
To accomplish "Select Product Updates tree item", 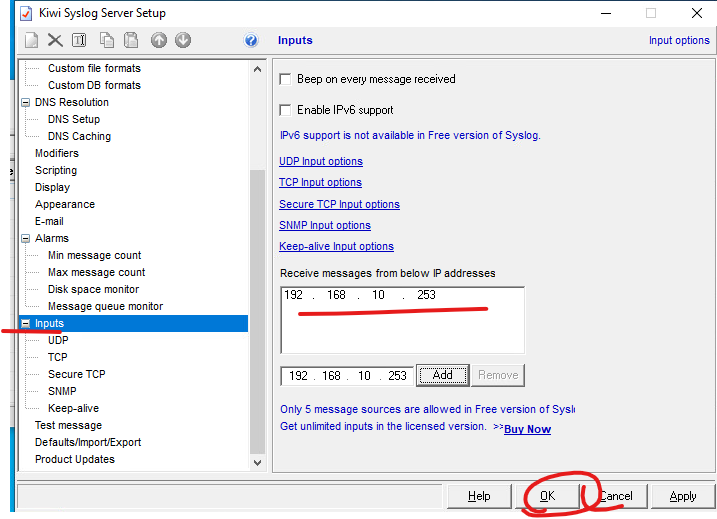I will [75, 459].
